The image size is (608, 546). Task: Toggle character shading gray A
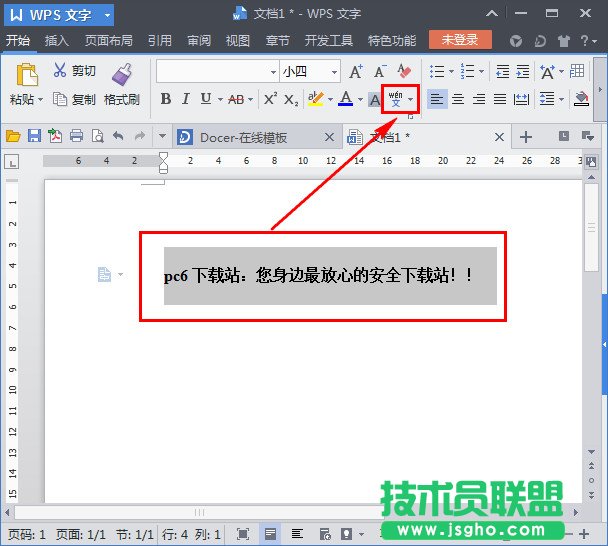coord(374,100)
